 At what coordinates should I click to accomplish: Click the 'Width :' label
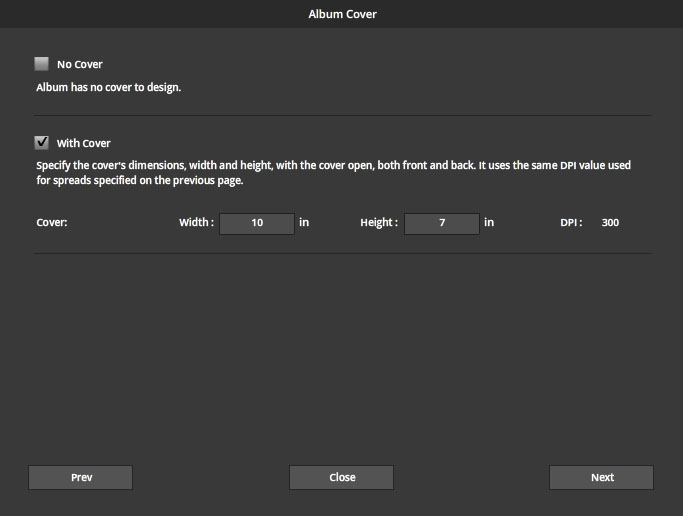[x=196, y=223]
